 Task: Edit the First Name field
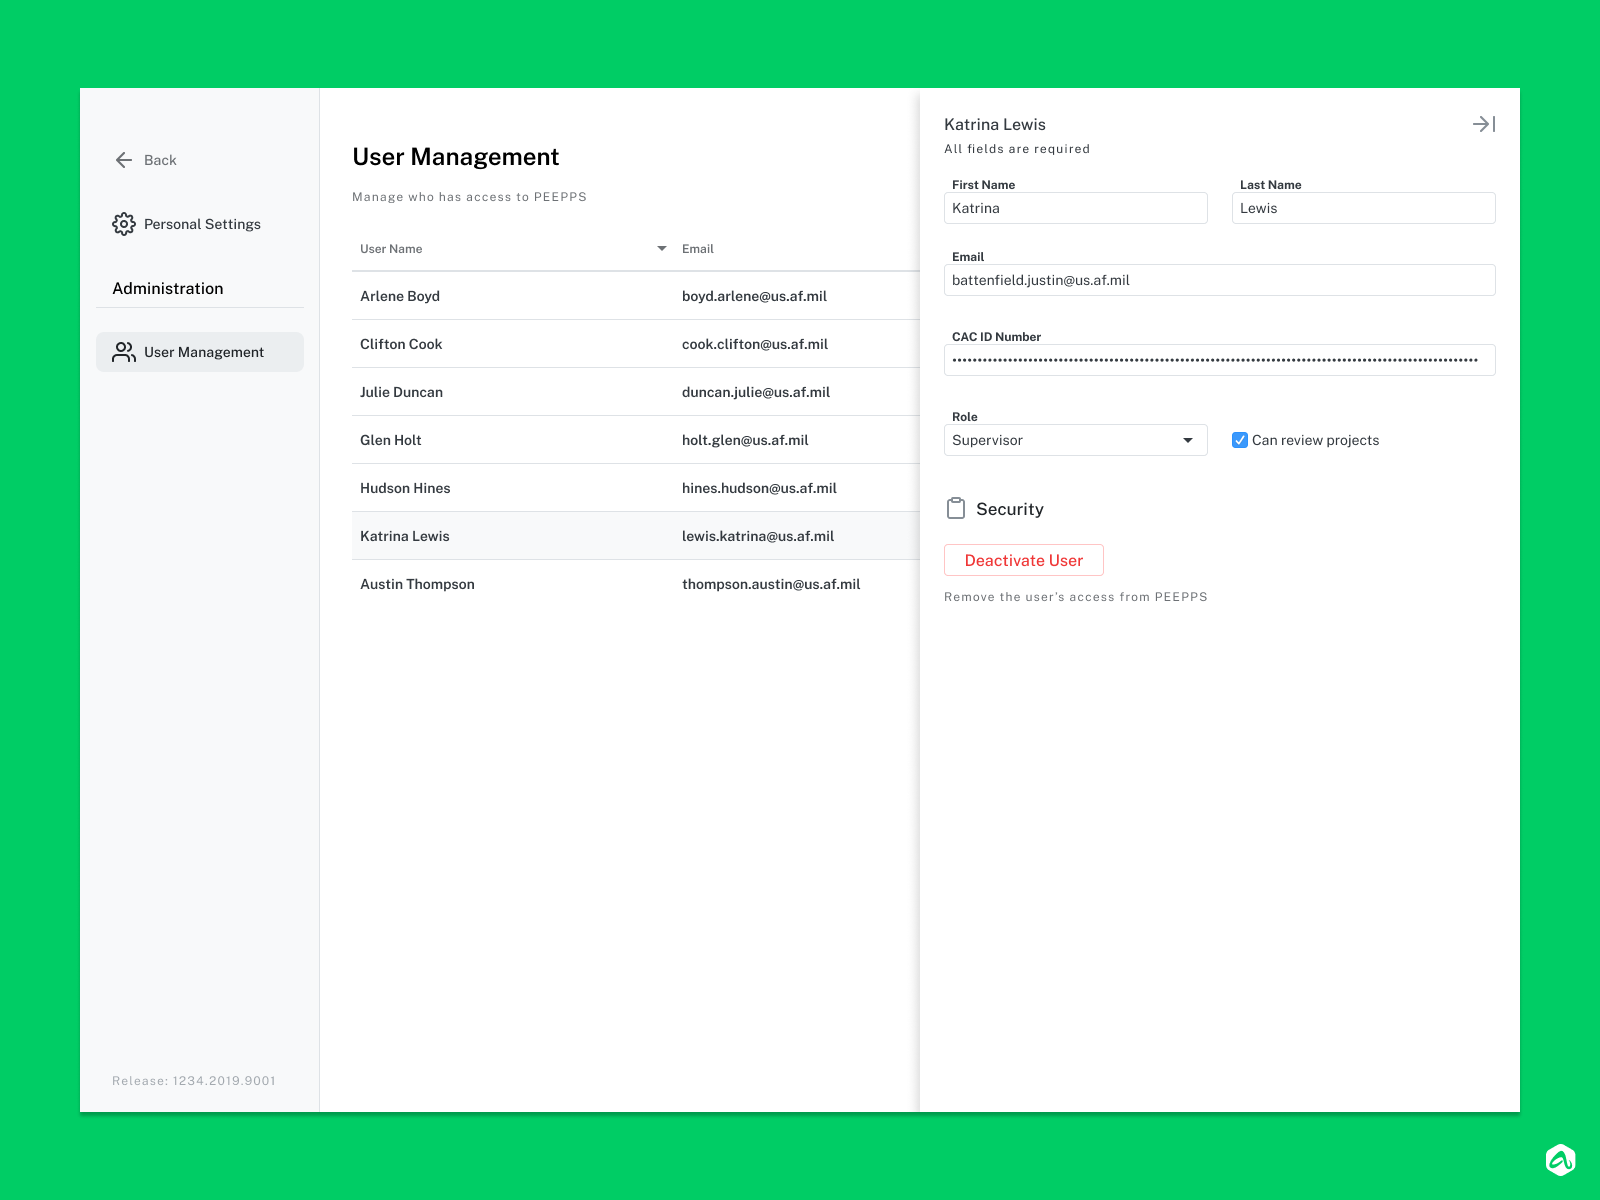[x=1076, y=208]
